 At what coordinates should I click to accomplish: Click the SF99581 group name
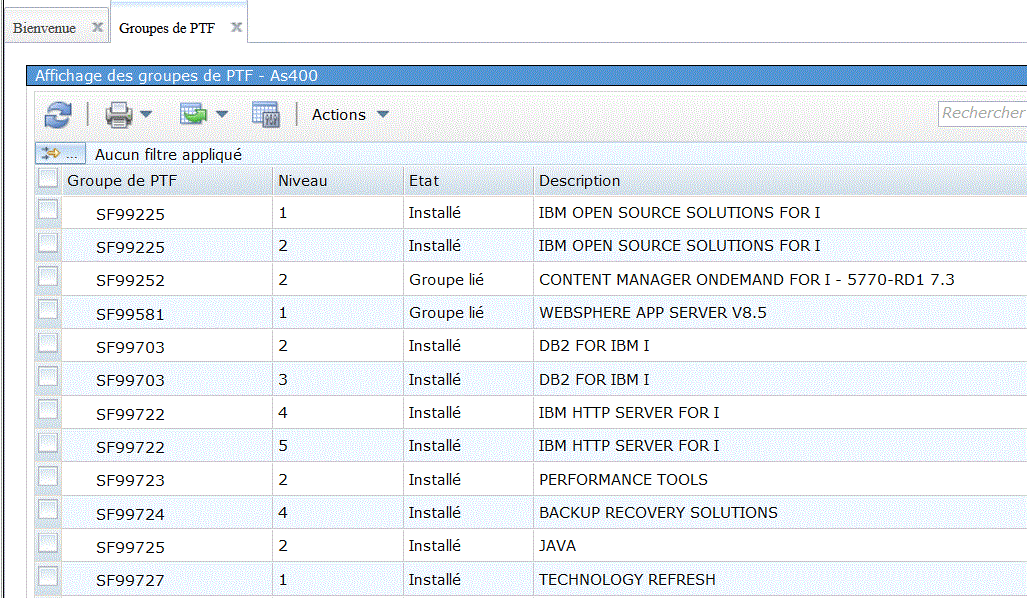pyautogui.click(x=130, y=314)
